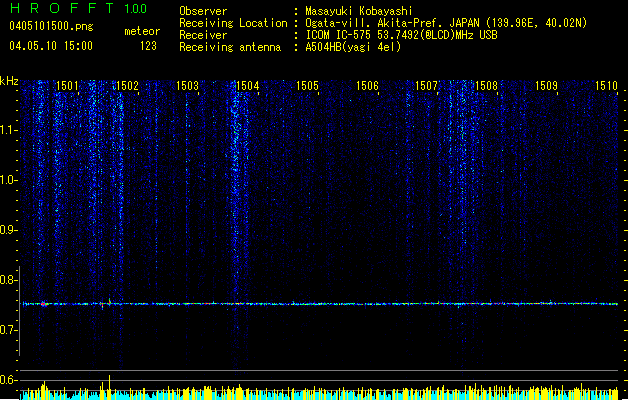Select the Ogata-vill. Akita-Pref. JAPAN location text
This screenshot has height=400, width=629.
446,23
